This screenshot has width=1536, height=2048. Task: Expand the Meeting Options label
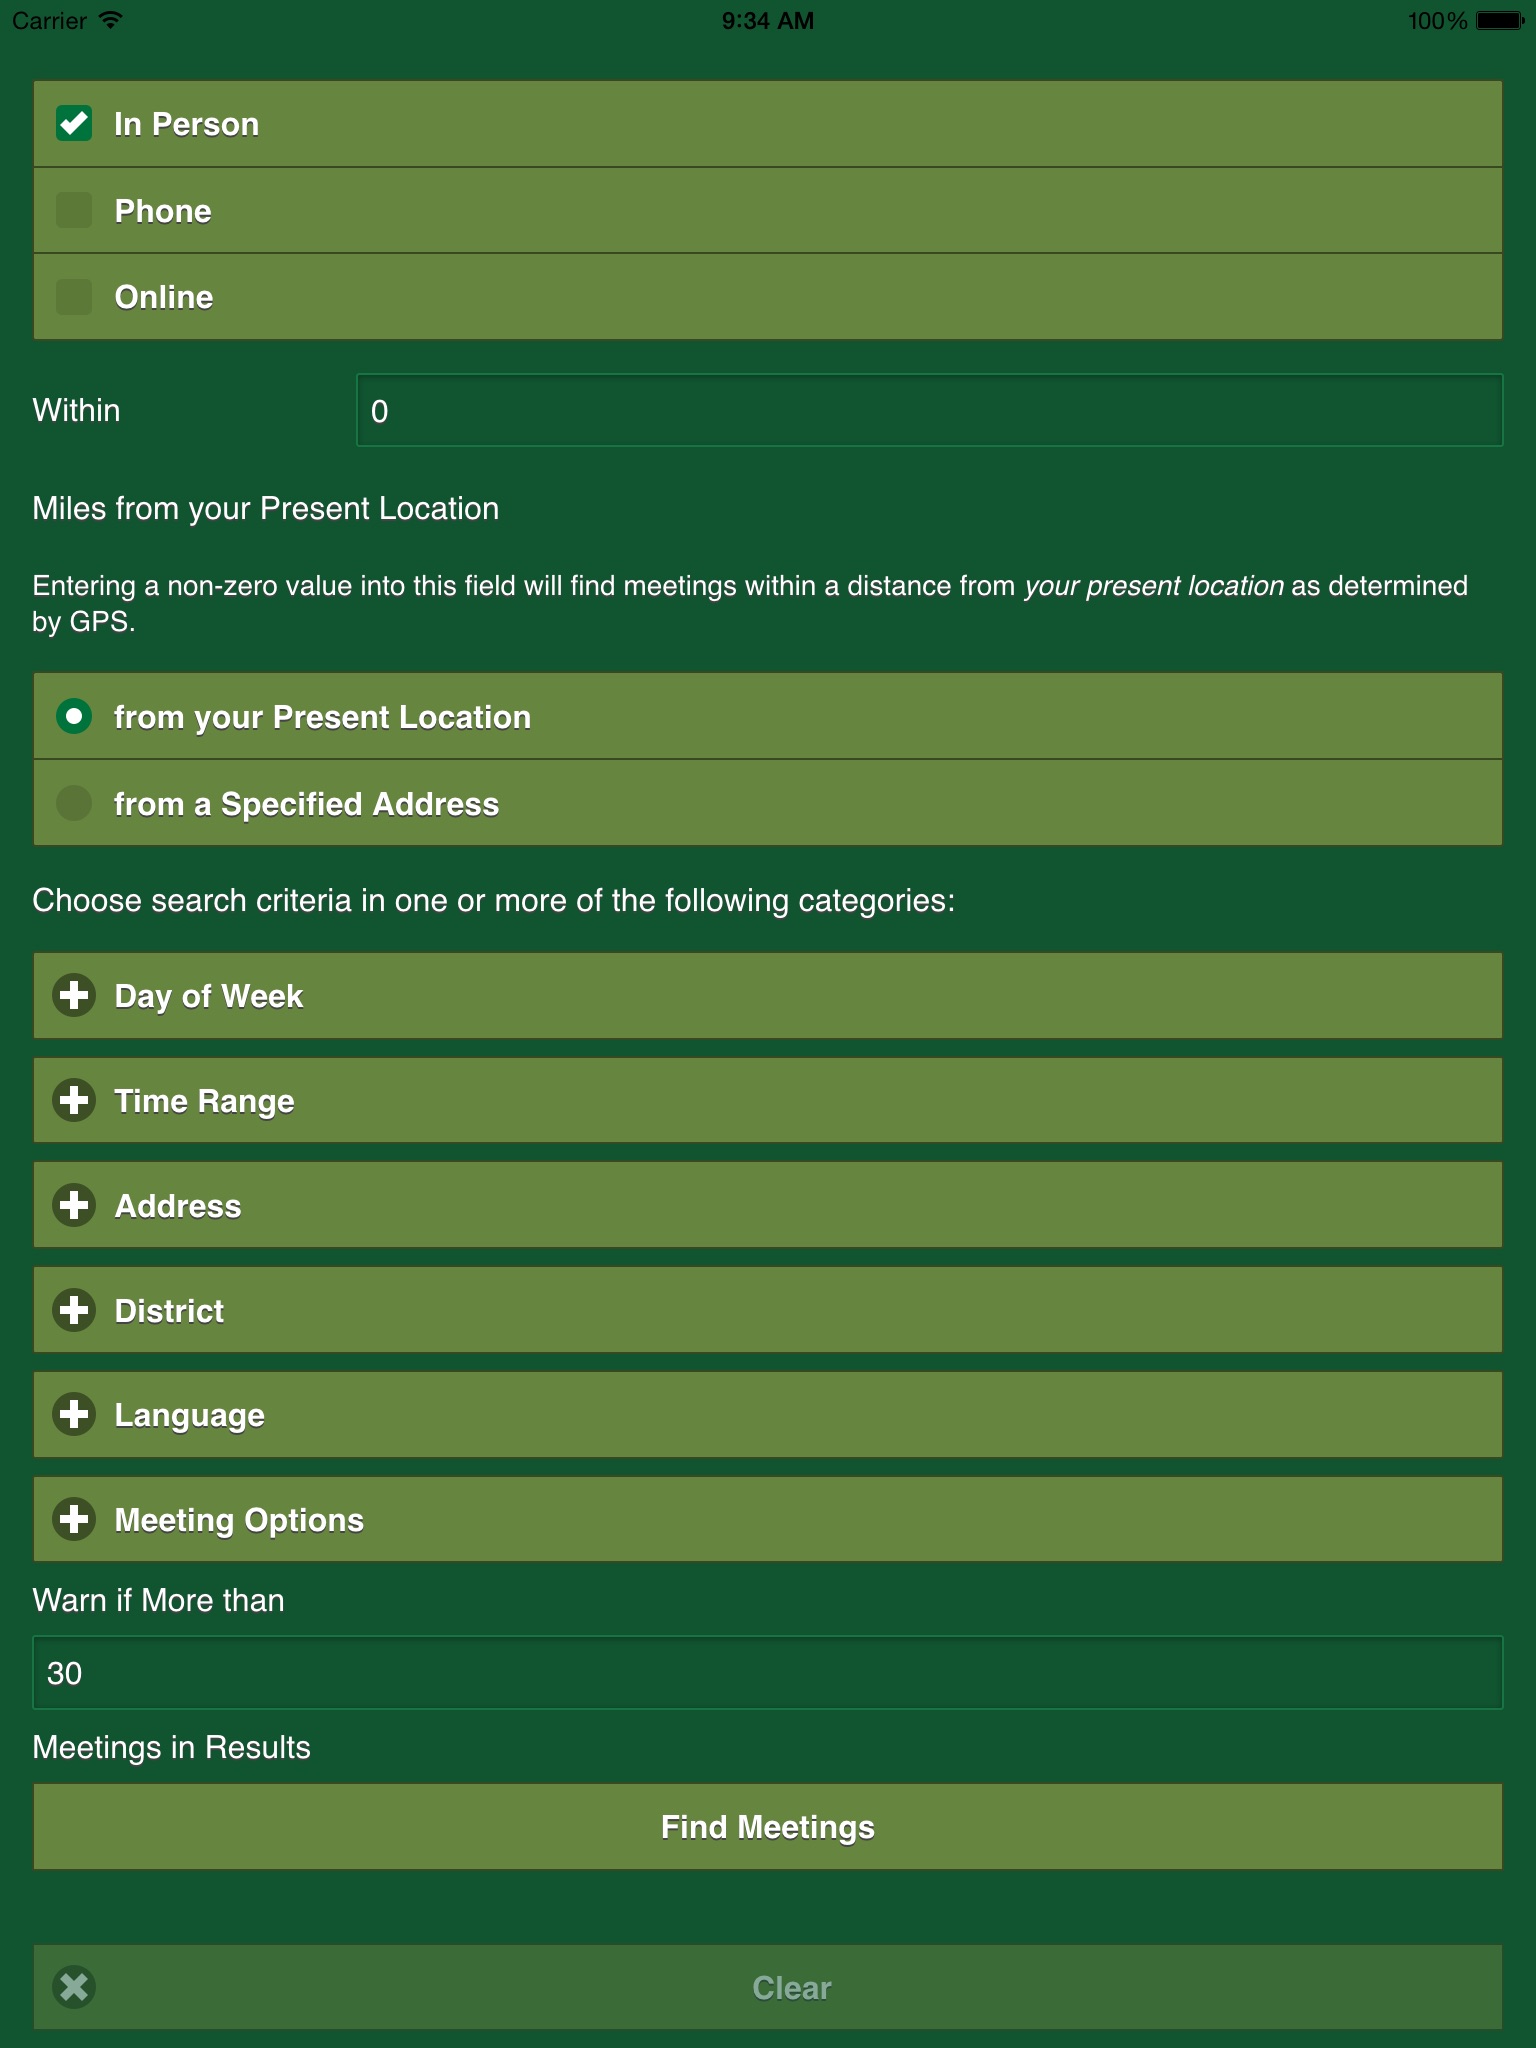[x=239, y=1520]
